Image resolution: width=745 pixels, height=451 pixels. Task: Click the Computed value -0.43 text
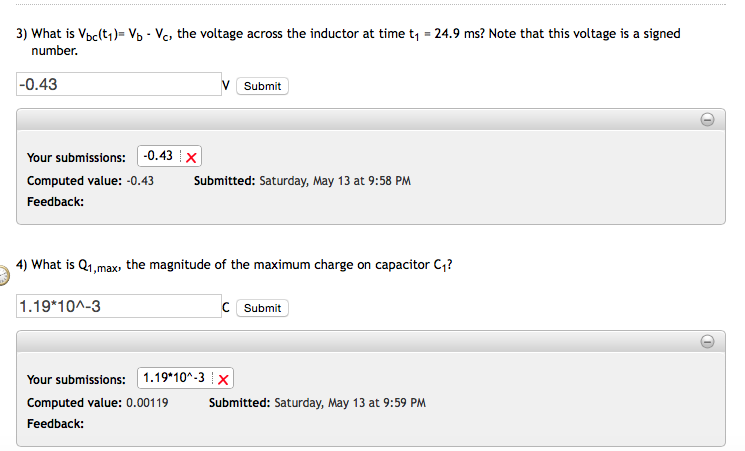pyautogui.click(x=90, y=181)
